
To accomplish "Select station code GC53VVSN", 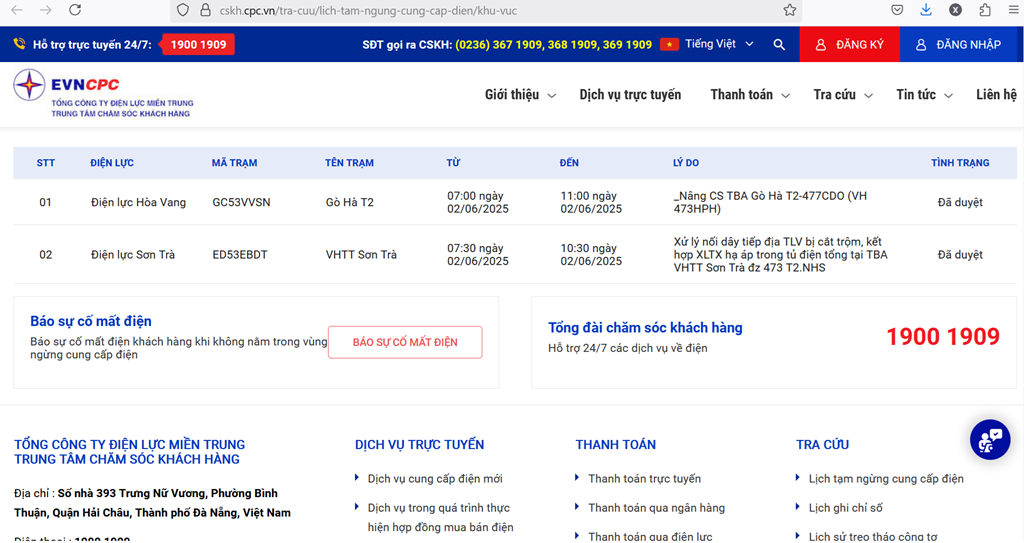I will [x=241, y=203].
